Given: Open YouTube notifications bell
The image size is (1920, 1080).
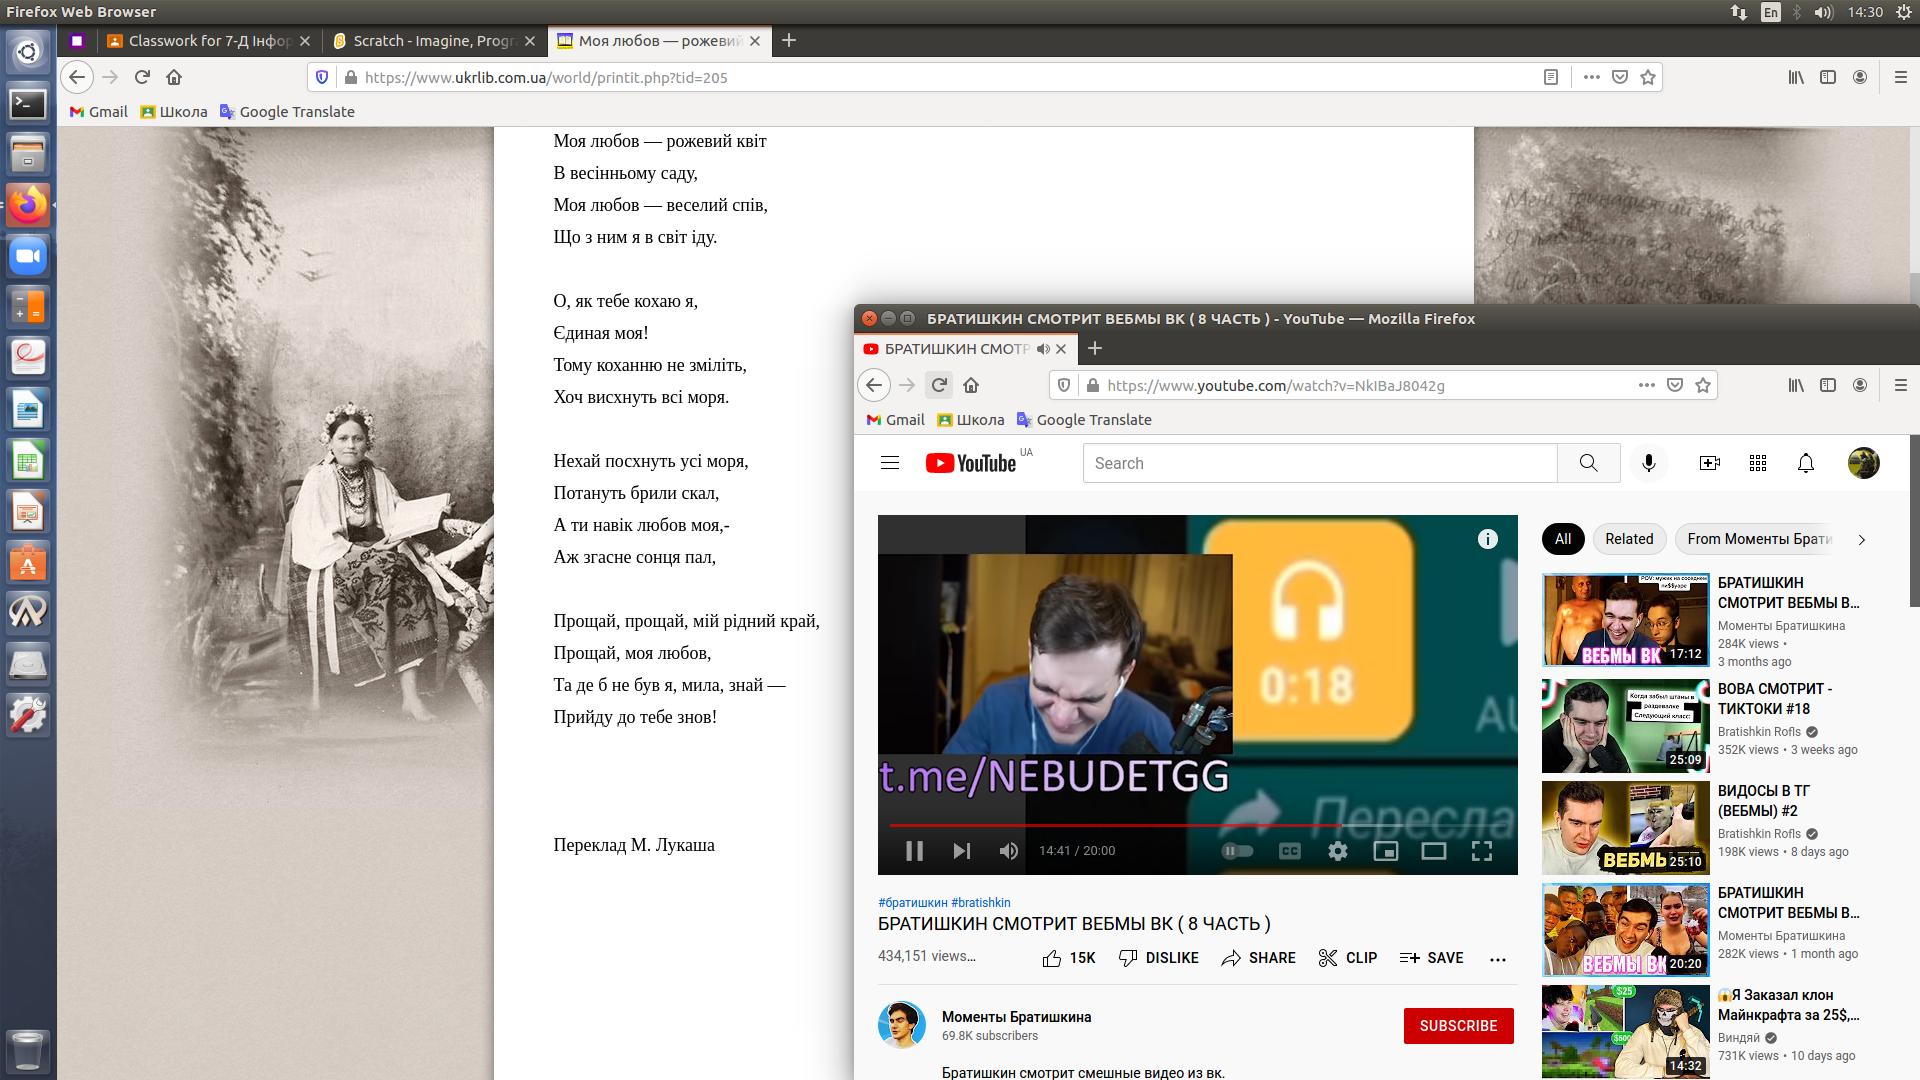Looking at the screenshot, I should (1805, 463).
